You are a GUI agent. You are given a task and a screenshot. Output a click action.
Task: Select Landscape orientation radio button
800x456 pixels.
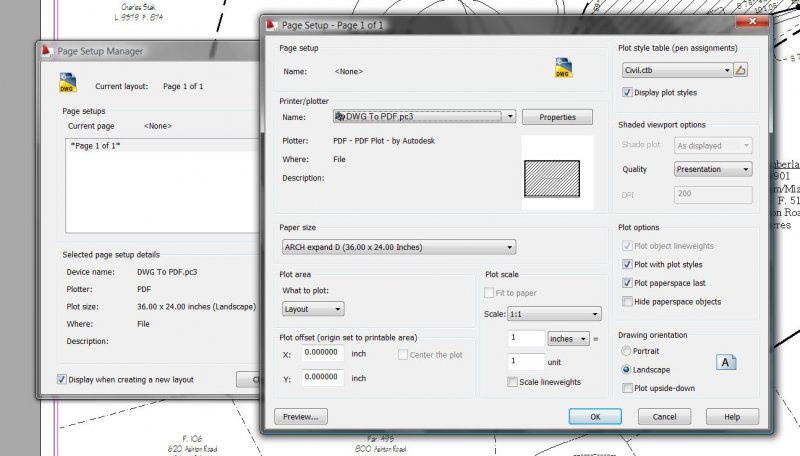click(x=626, y=369)
